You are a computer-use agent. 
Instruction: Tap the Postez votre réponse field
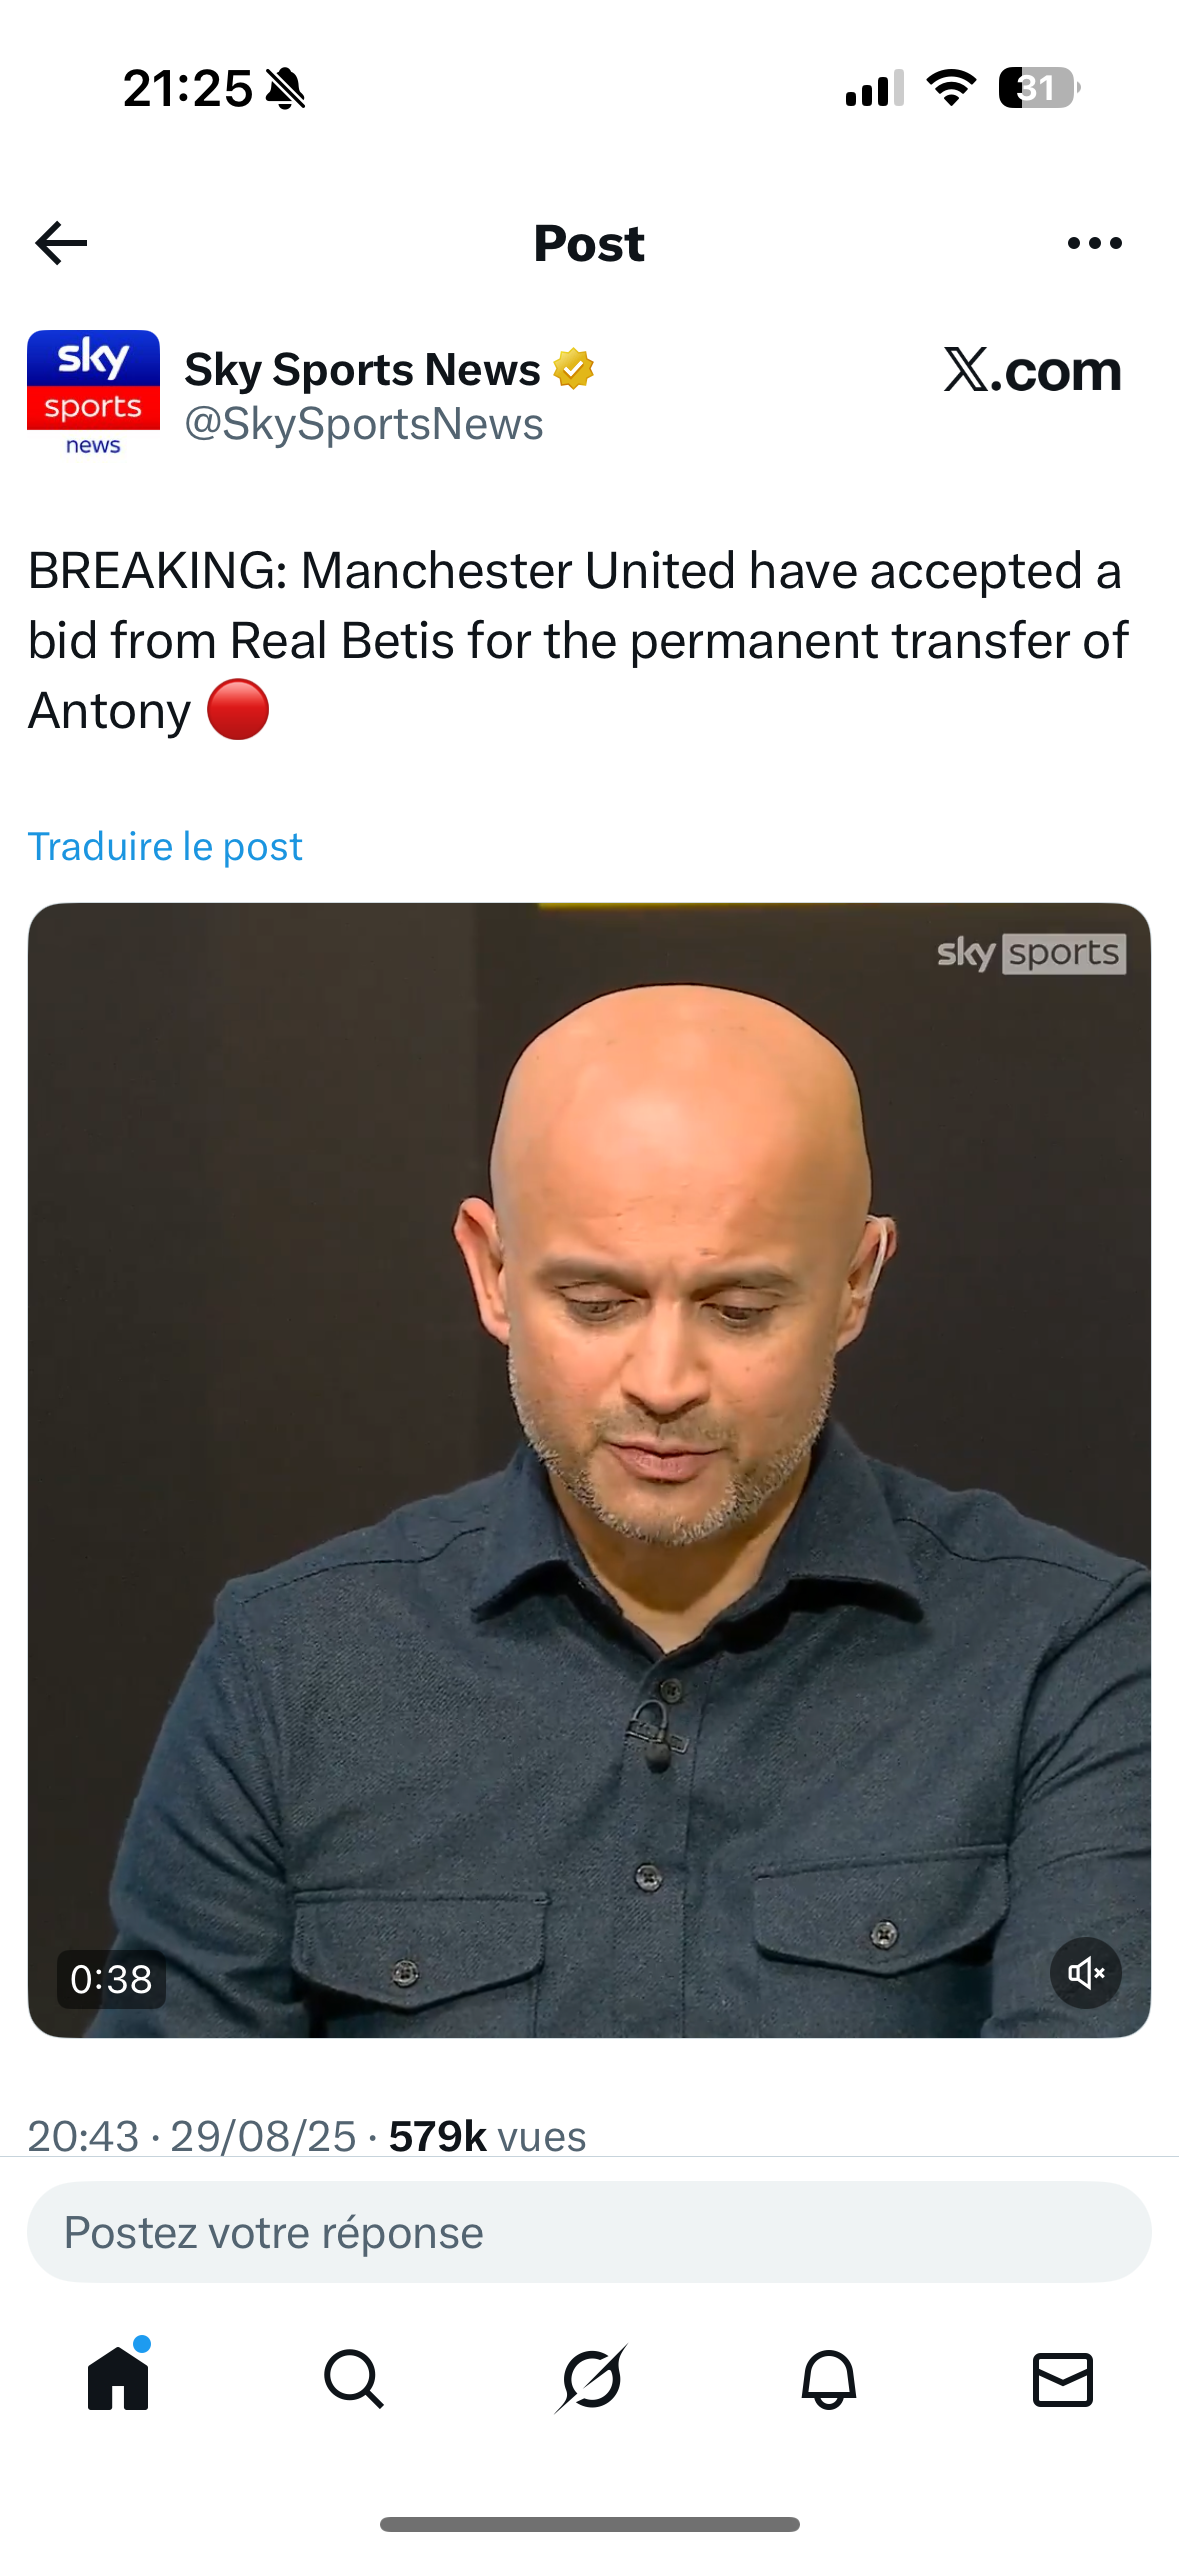(x=589, y=2232)
